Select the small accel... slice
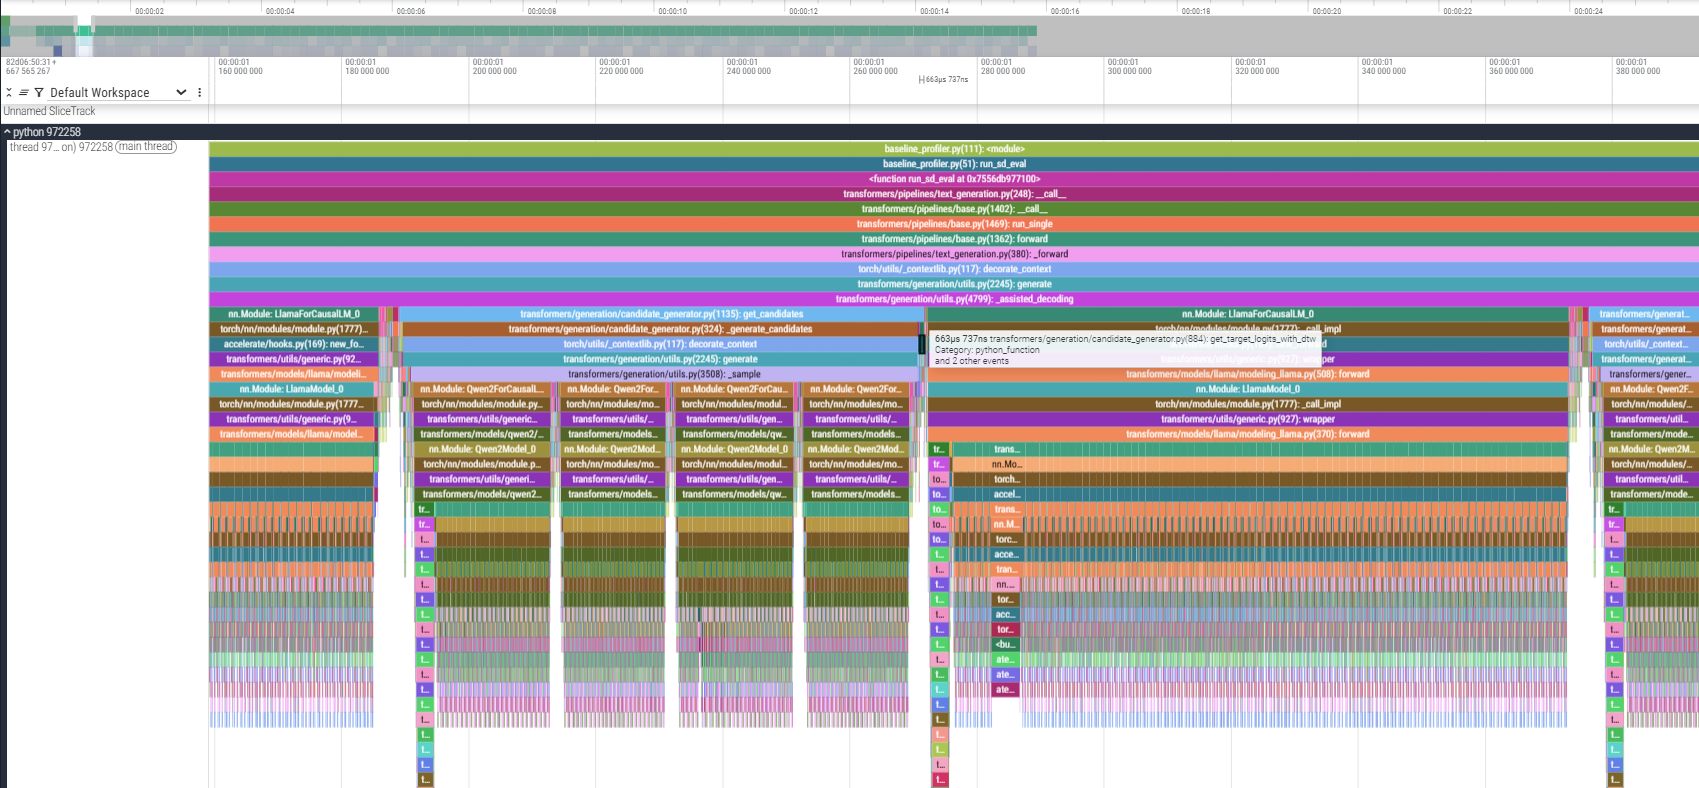This screenshot has height=788, width=1699. pos(1007,494)
